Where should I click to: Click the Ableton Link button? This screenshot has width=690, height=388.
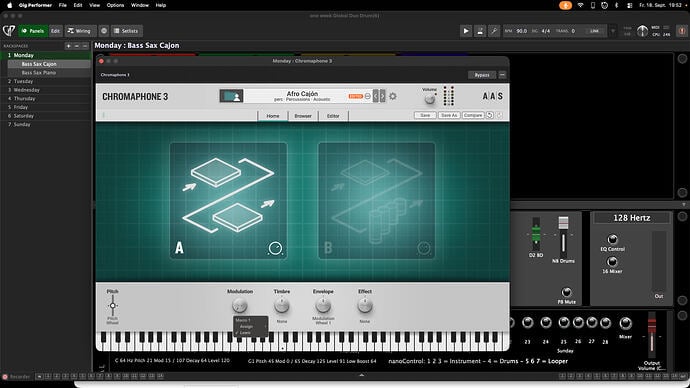pyautogui.click(x=595, y=31)
